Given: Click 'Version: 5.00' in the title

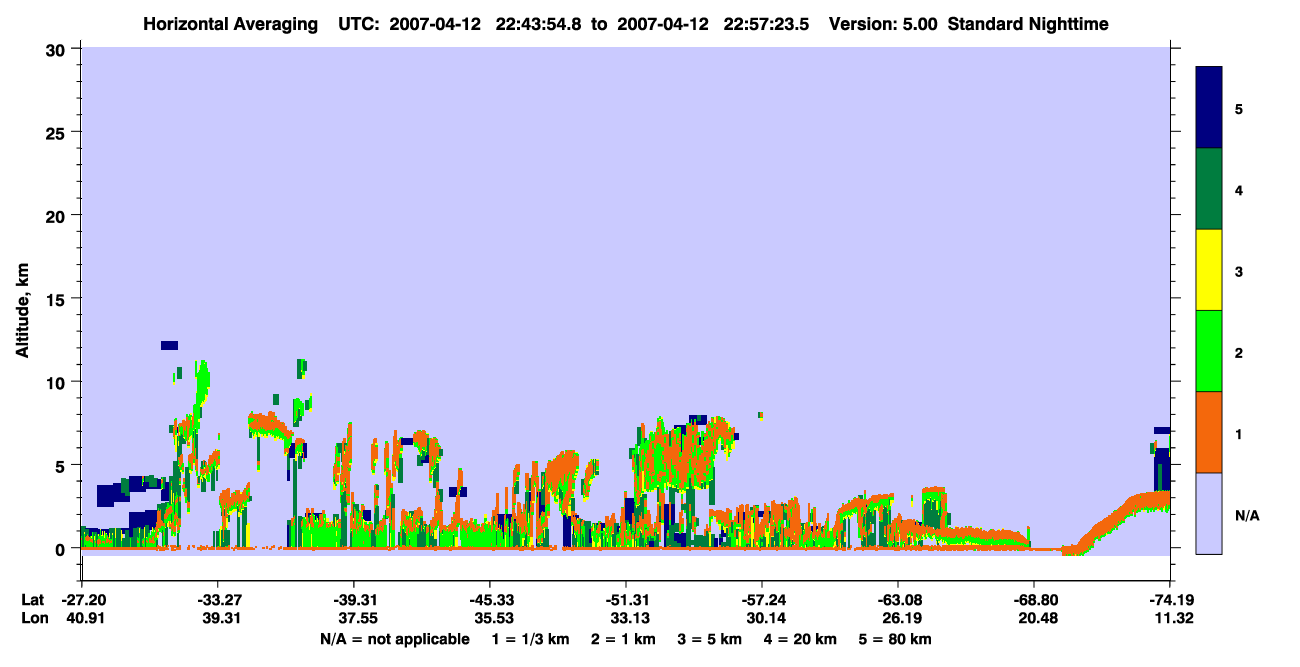Looking at the screenshot, I should click(883, 23).
